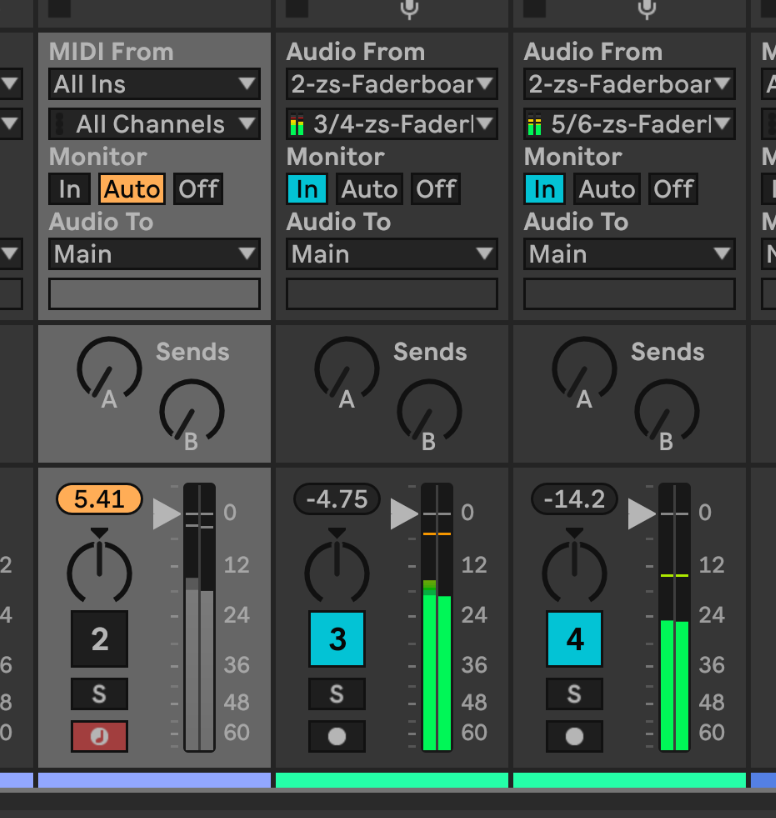
Task: Arm track 4 for recording
Action: 574,736
